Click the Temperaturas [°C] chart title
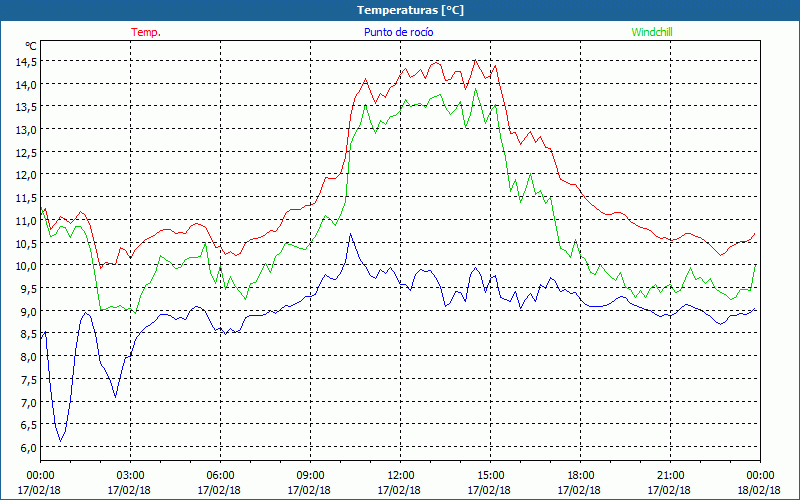This screenshot has height=500, width=800. pyautogui.click(x=410, y=10)
